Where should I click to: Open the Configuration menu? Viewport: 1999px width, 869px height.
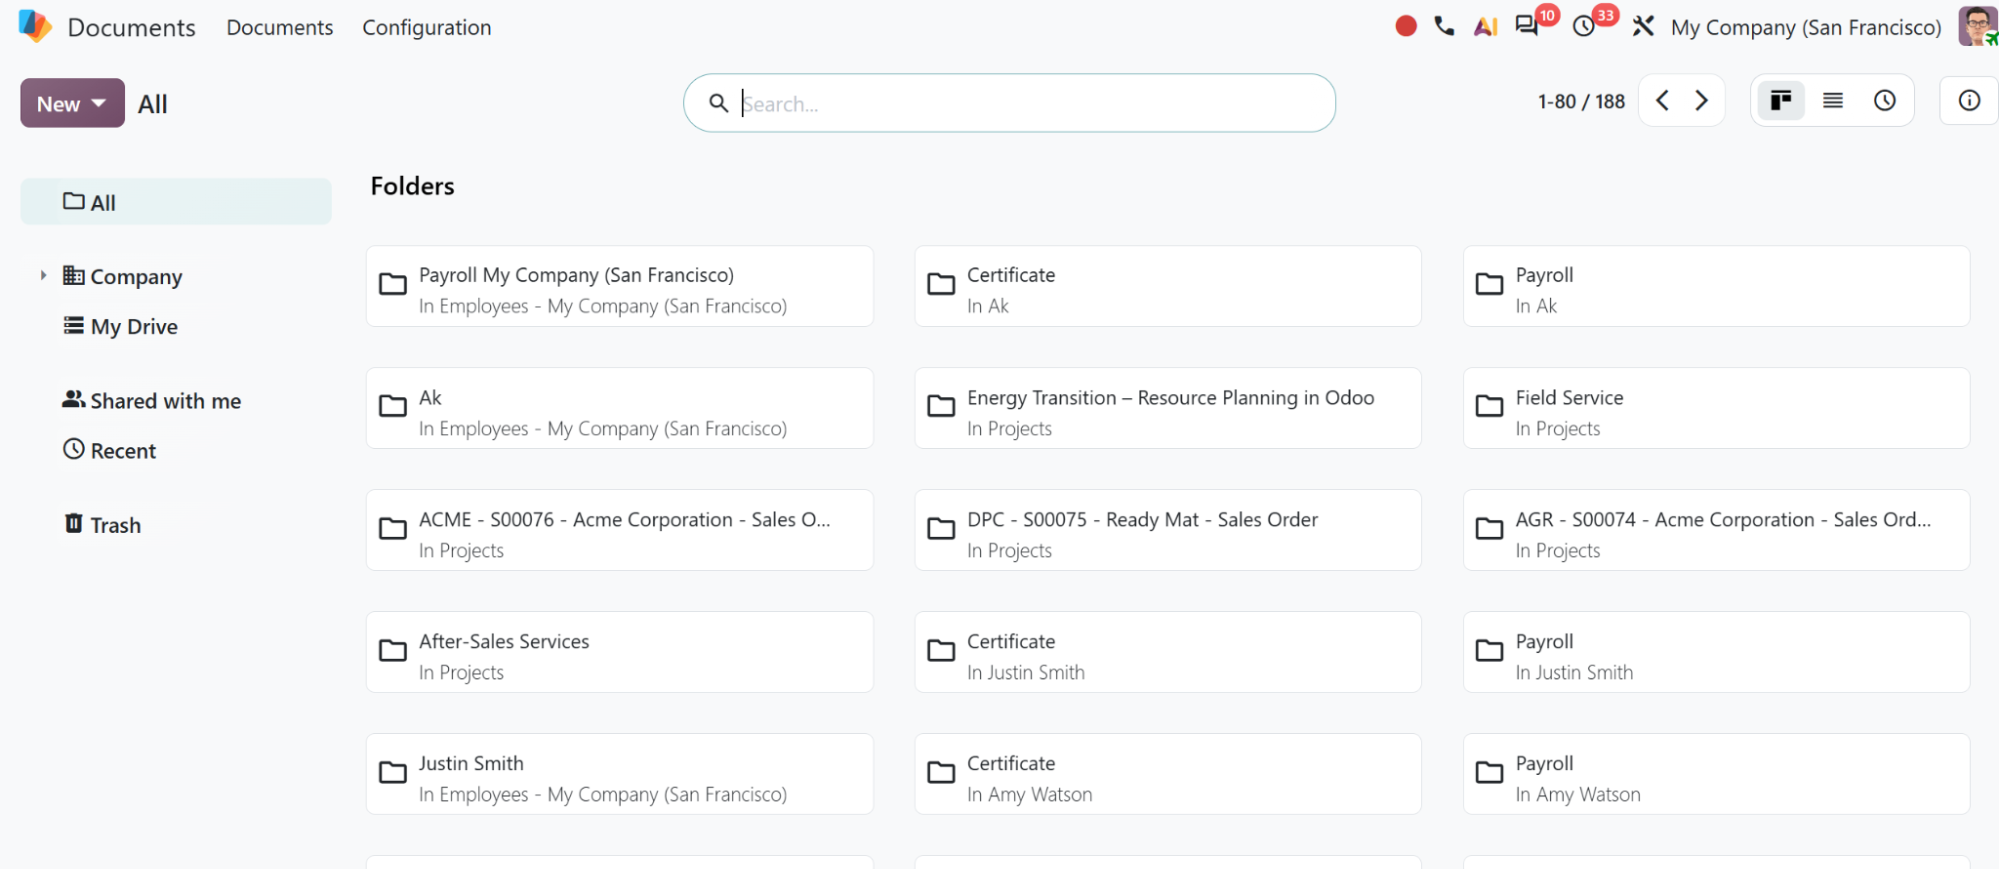pyautogui.click(x=426, y=27)
